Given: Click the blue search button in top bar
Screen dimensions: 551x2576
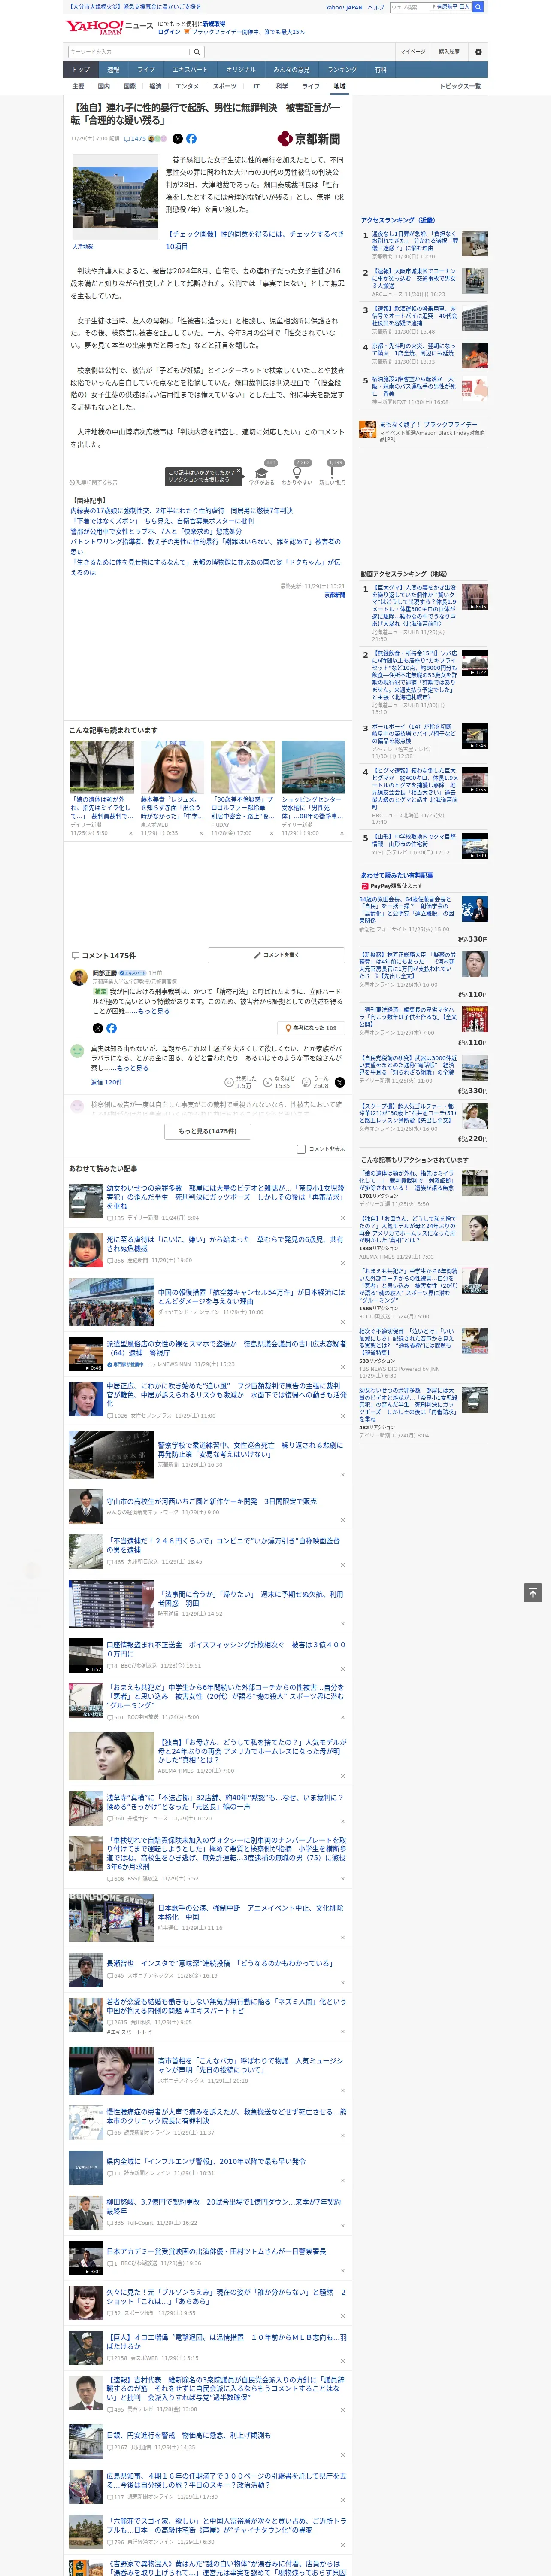Looking at the screenshot, I should 478,7.
